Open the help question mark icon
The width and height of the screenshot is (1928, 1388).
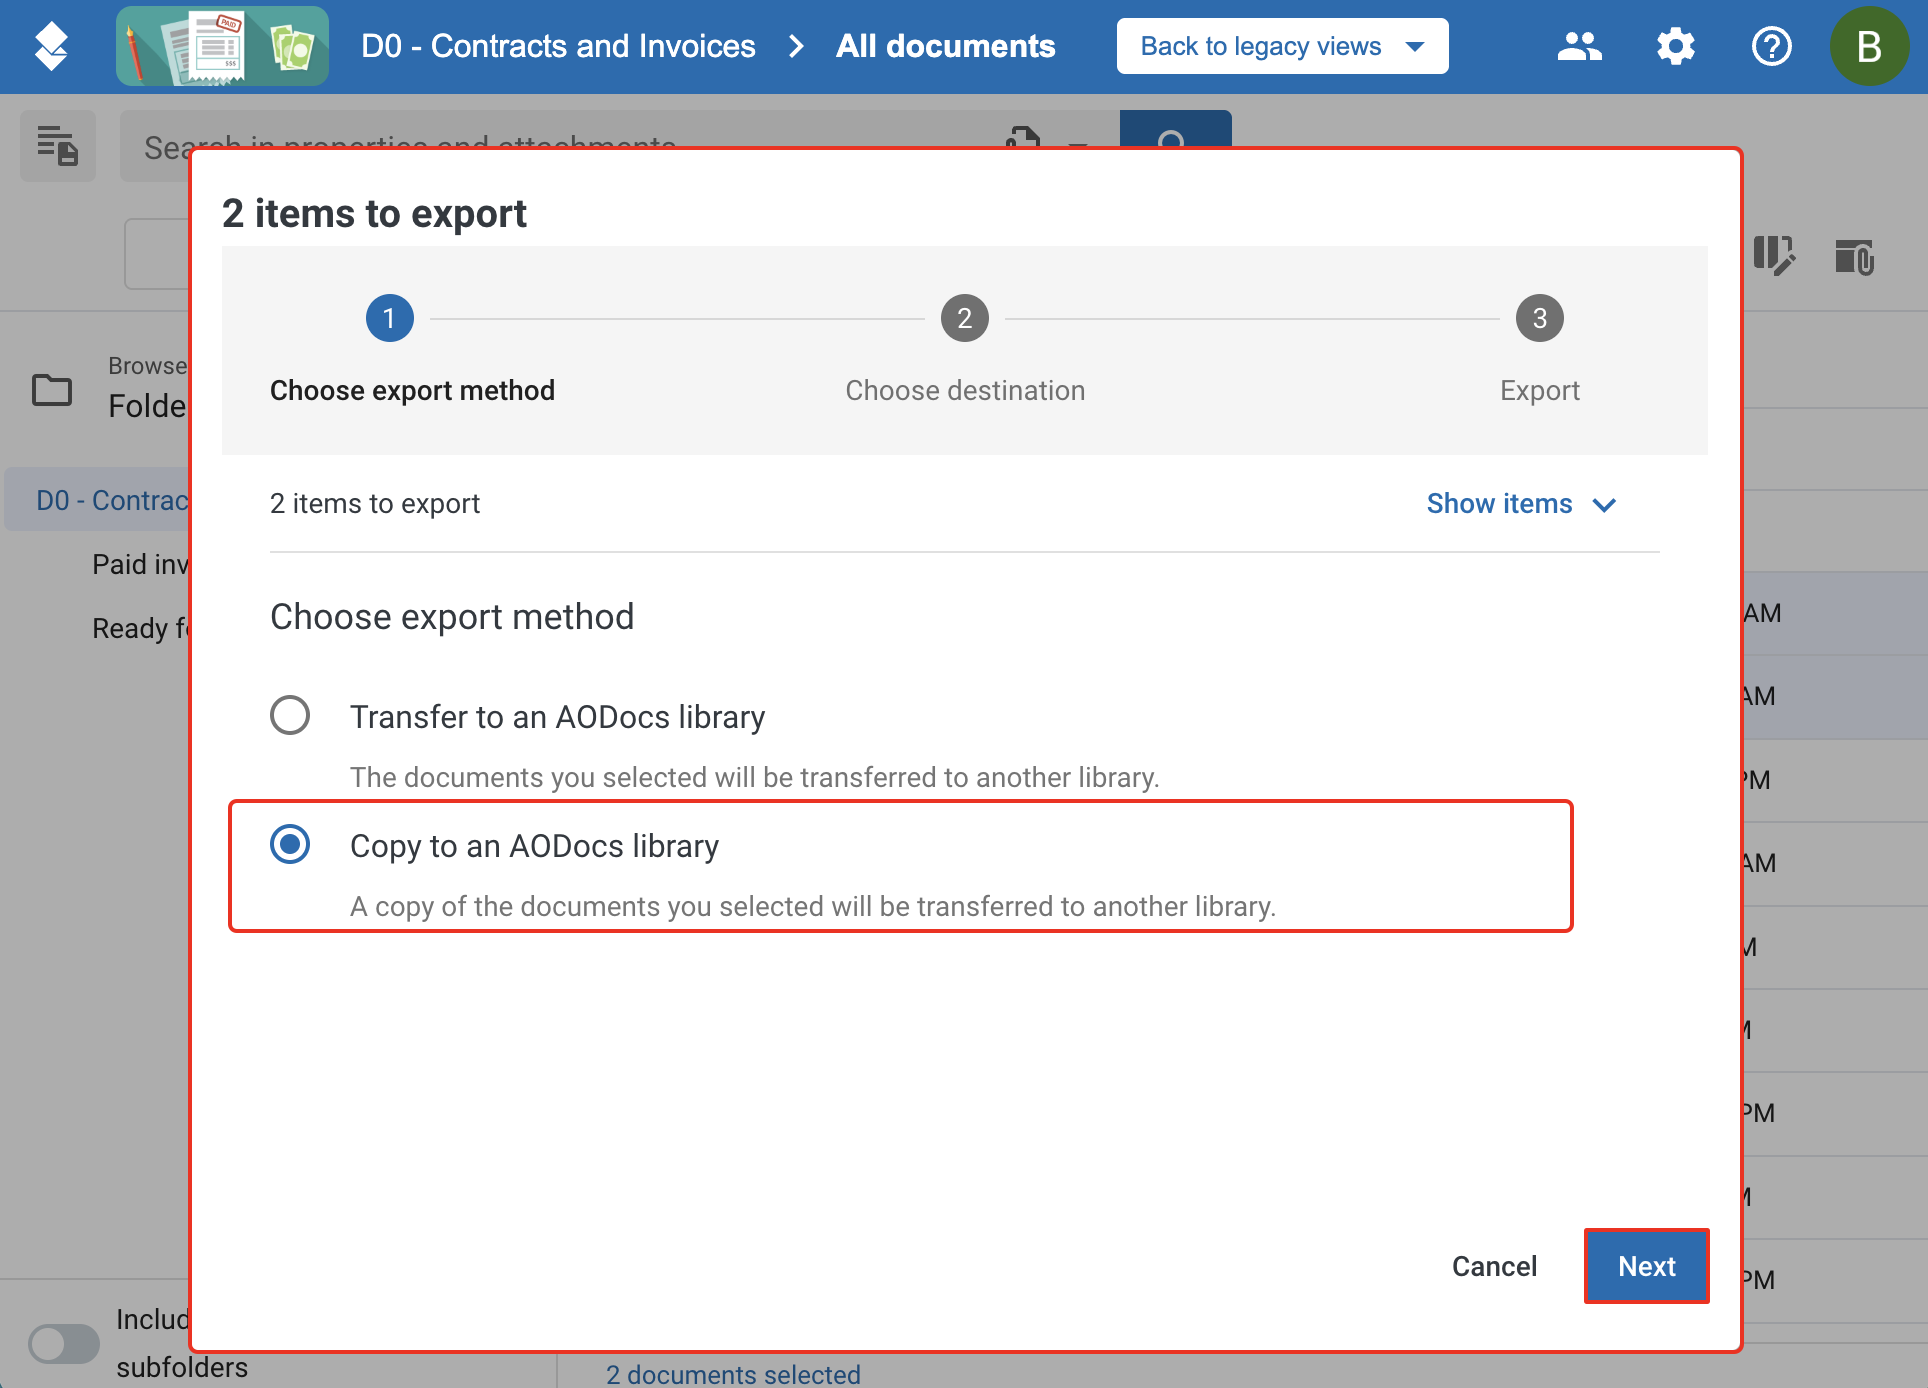pyautogui.click(x=1771, y=46)
